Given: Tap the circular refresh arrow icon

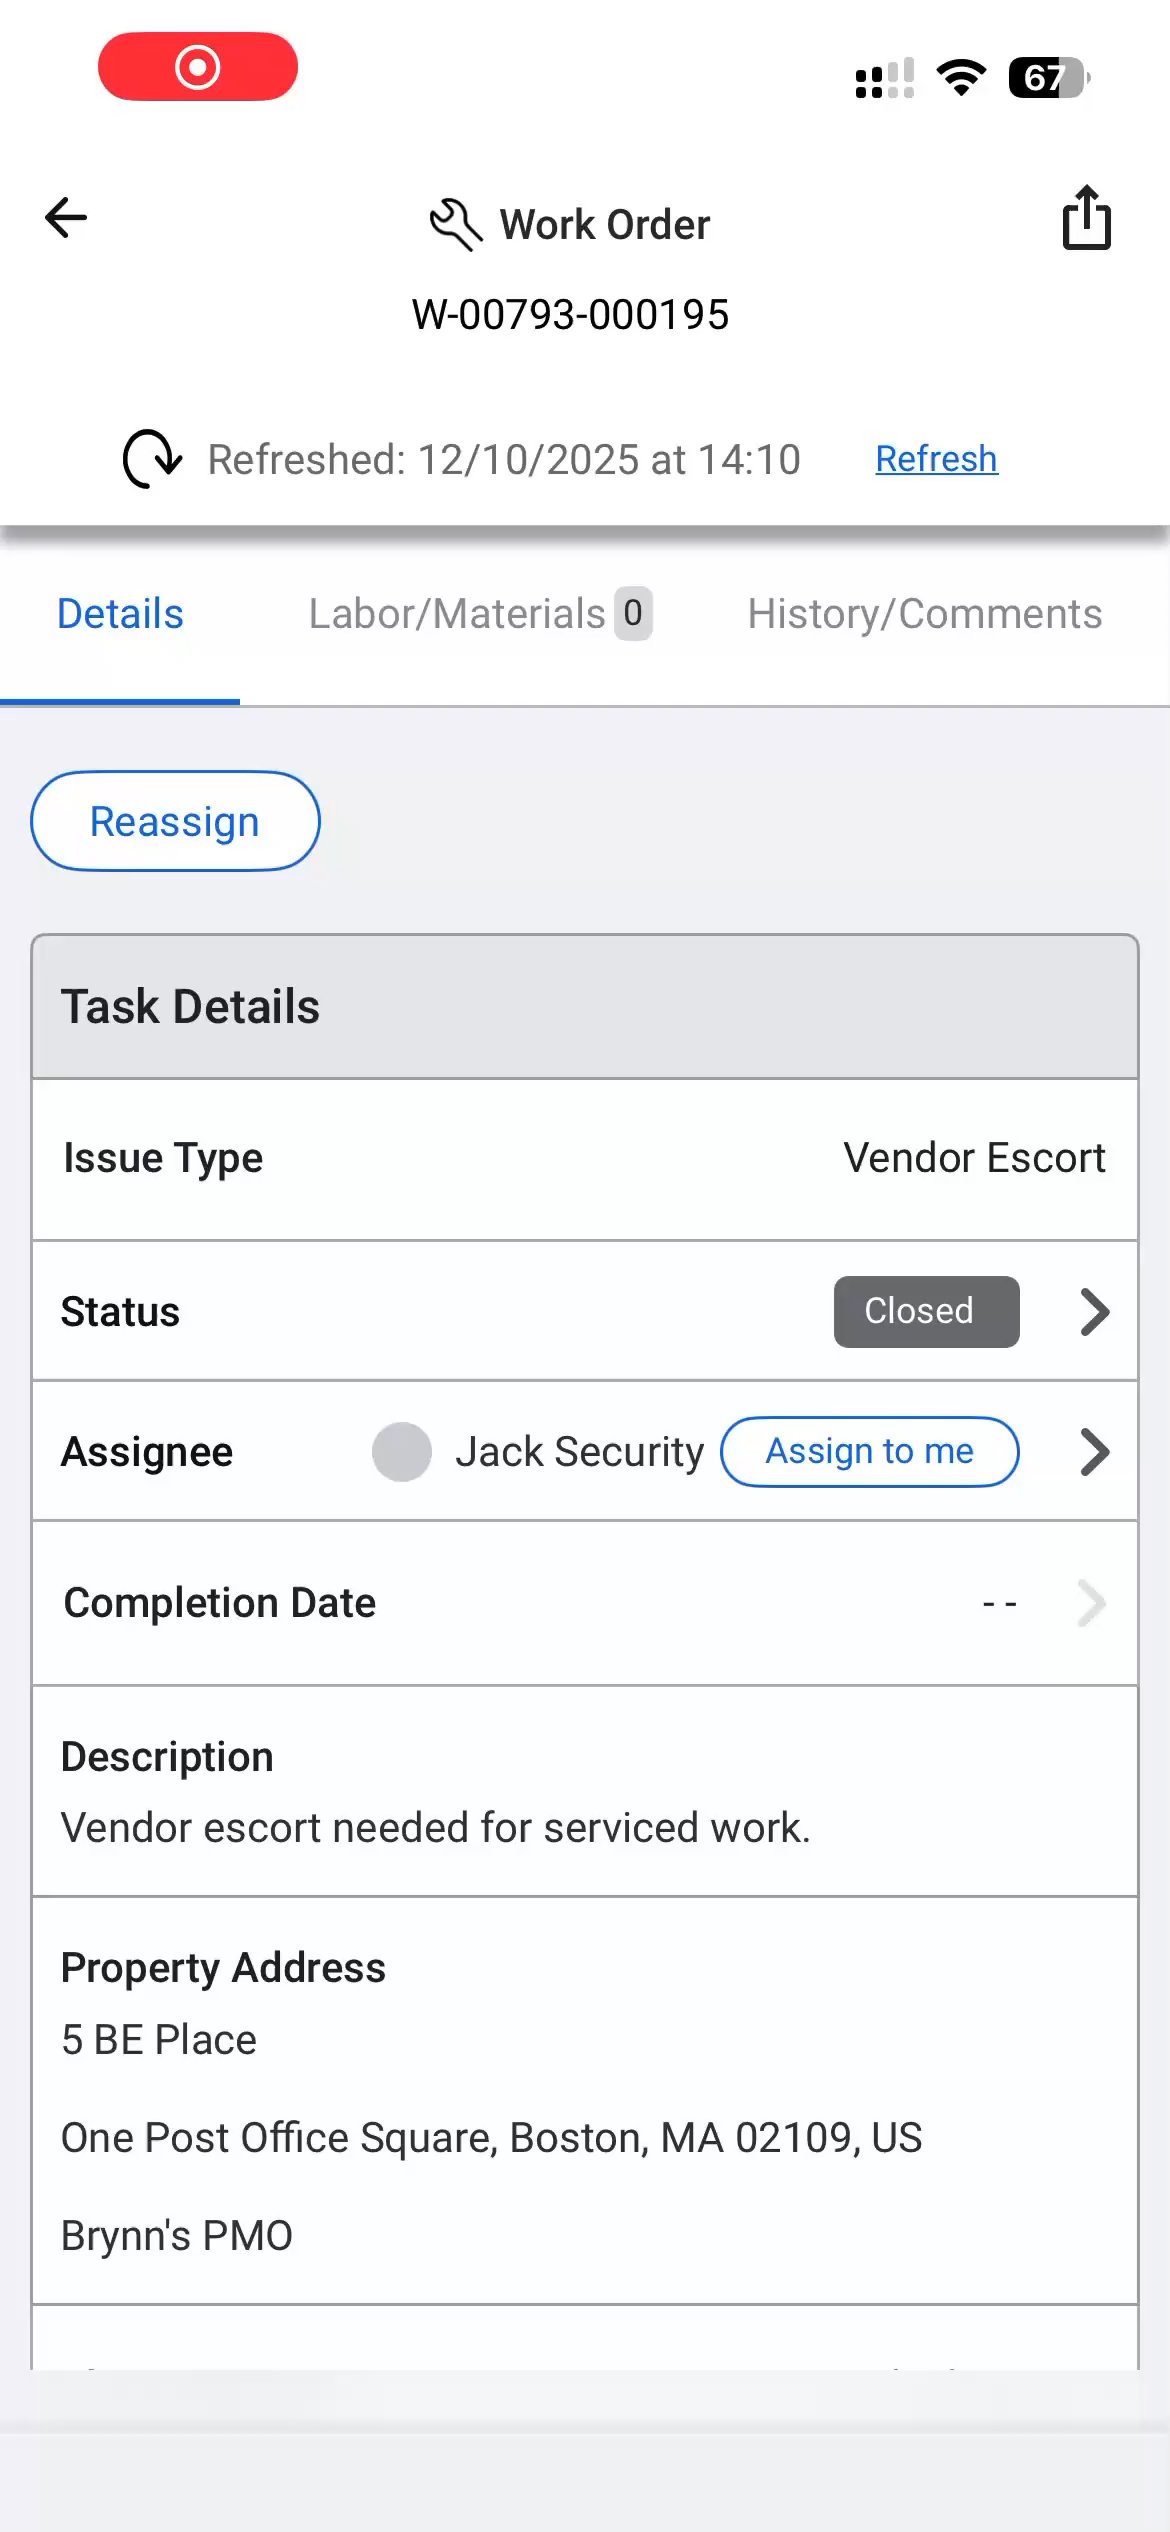Looking at the screenshot, I should [x=152, y=459].
